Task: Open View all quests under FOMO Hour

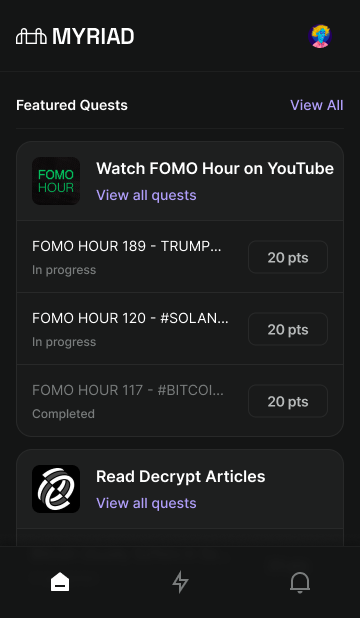Action: point(146,195)
